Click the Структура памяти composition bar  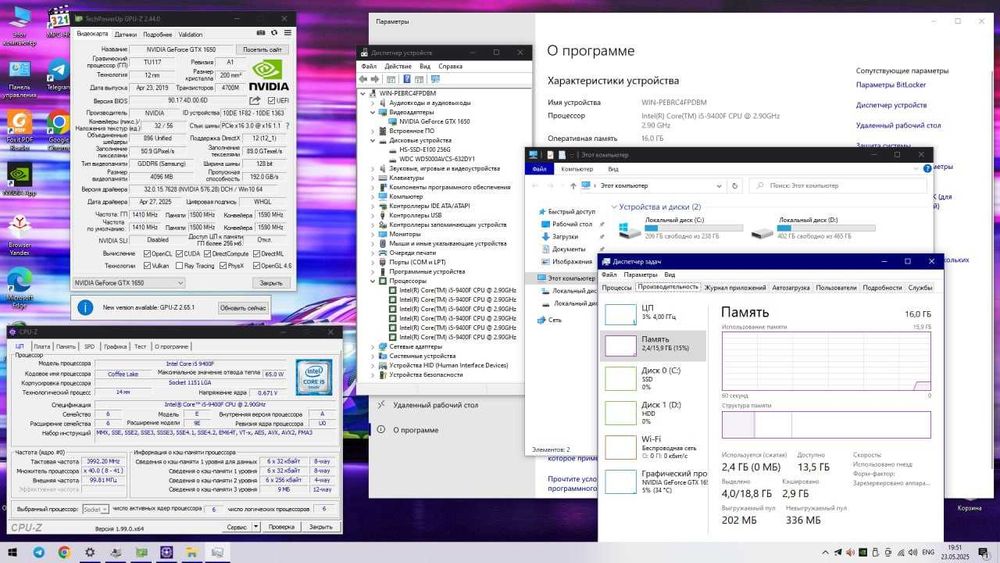826,425
